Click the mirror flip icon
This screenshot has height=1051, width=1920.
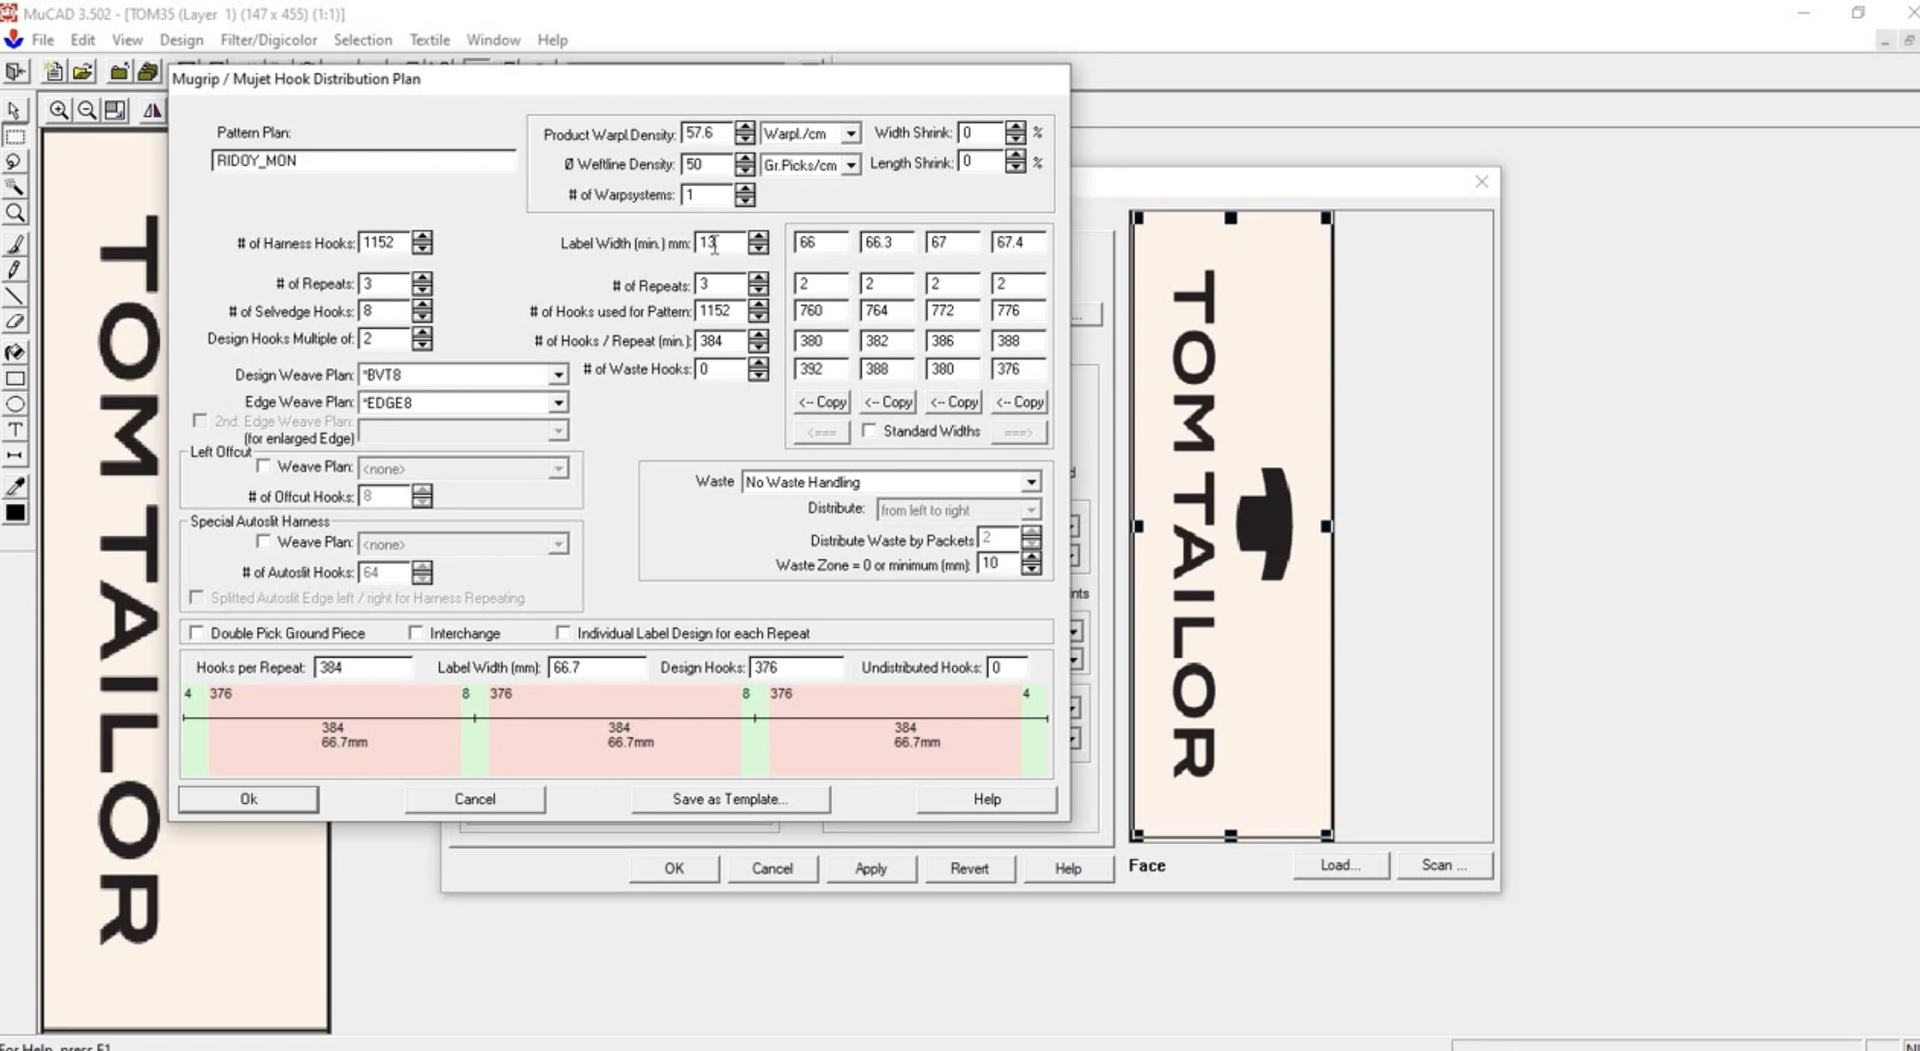[152, 111]
